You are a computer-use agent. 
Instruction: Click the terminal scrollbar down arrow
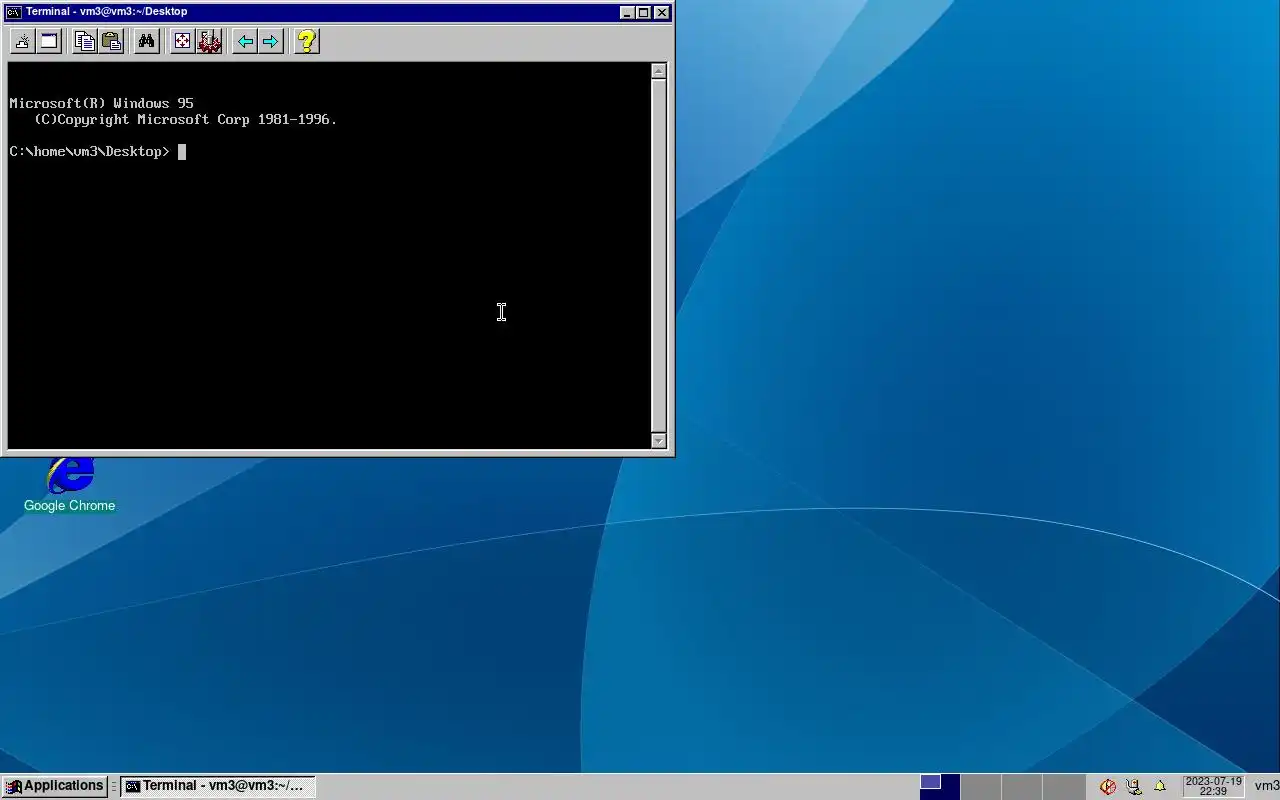(x=658, y=441)
